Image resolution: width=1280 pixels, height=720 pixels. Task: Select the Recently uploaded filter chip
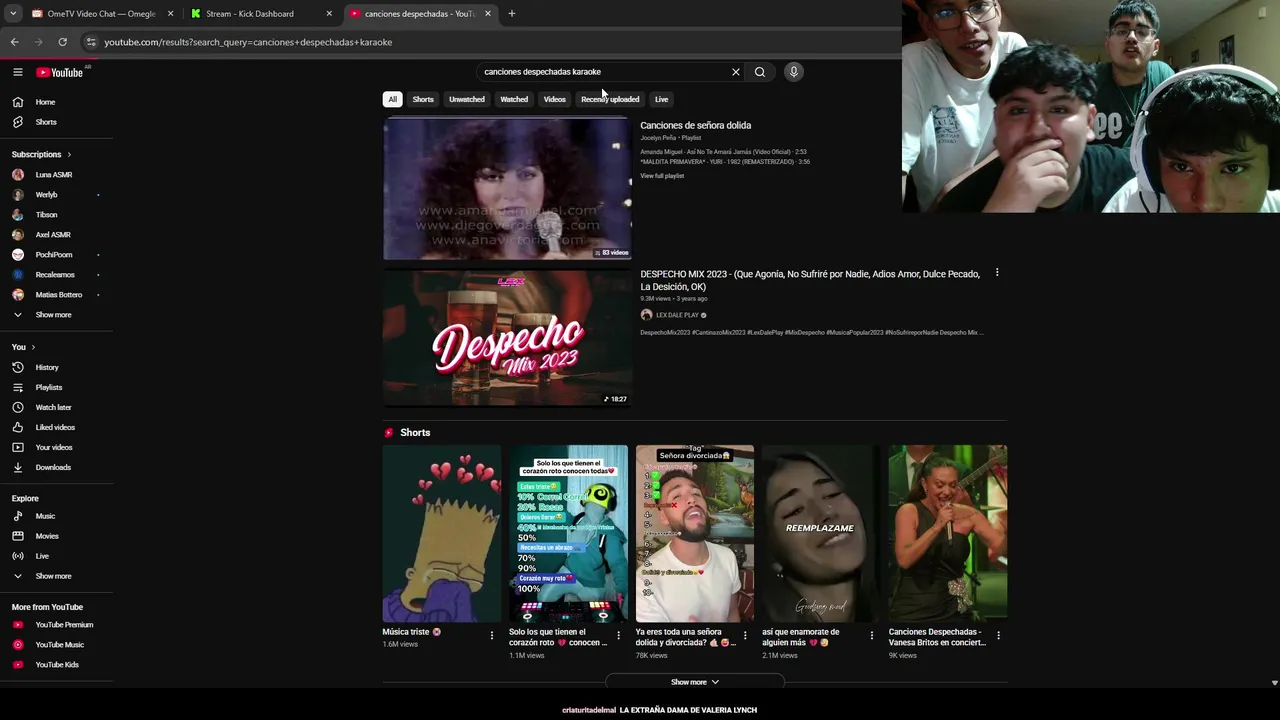(x=610, y=99)
